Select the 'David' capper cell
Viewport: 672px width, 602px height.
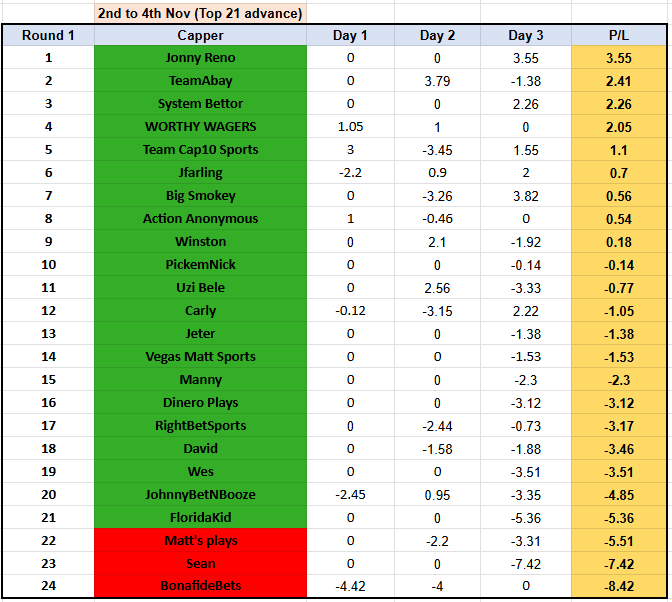click(x=200, y=449)
